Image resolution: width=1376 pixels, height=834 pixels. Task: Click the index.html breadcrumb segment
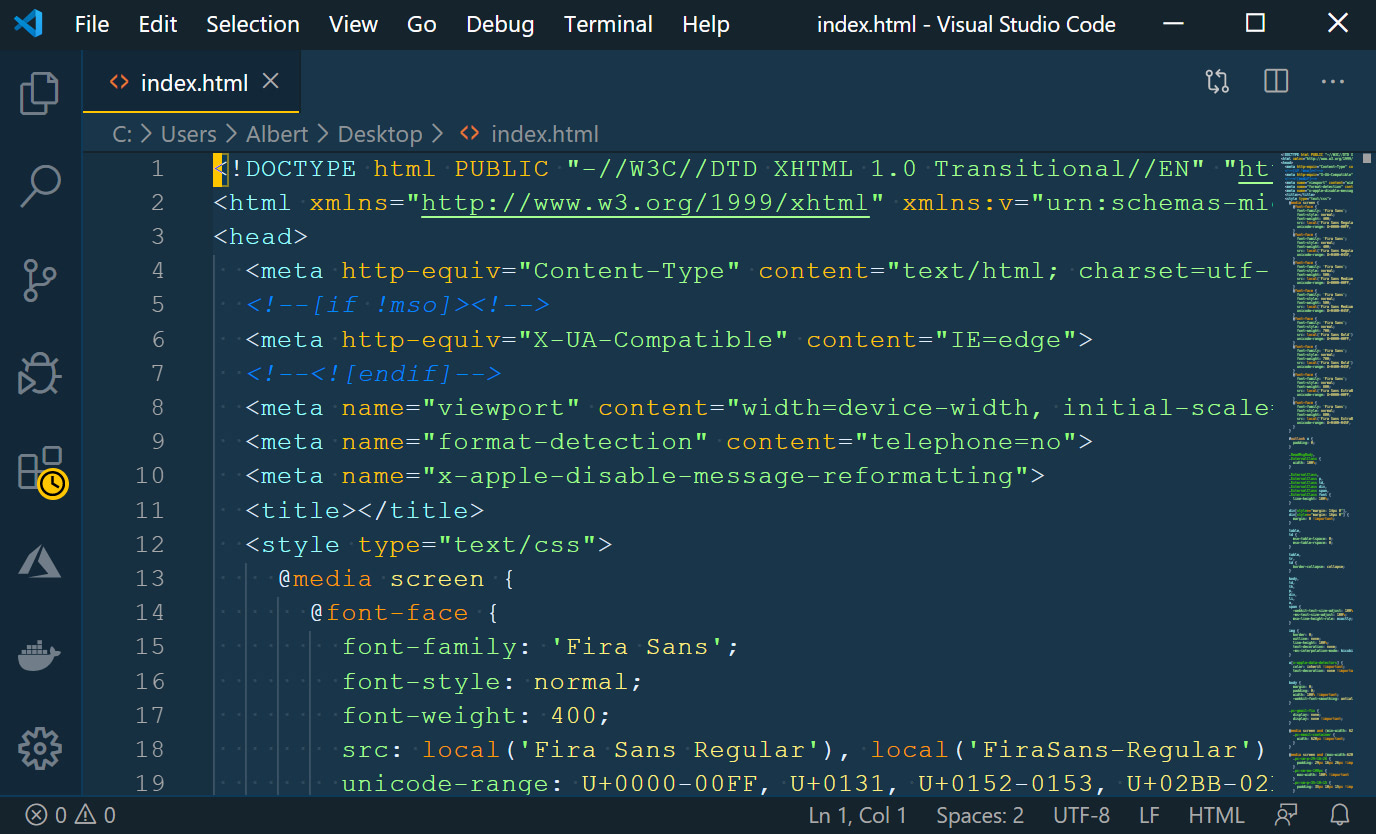[x=545, y=133]
